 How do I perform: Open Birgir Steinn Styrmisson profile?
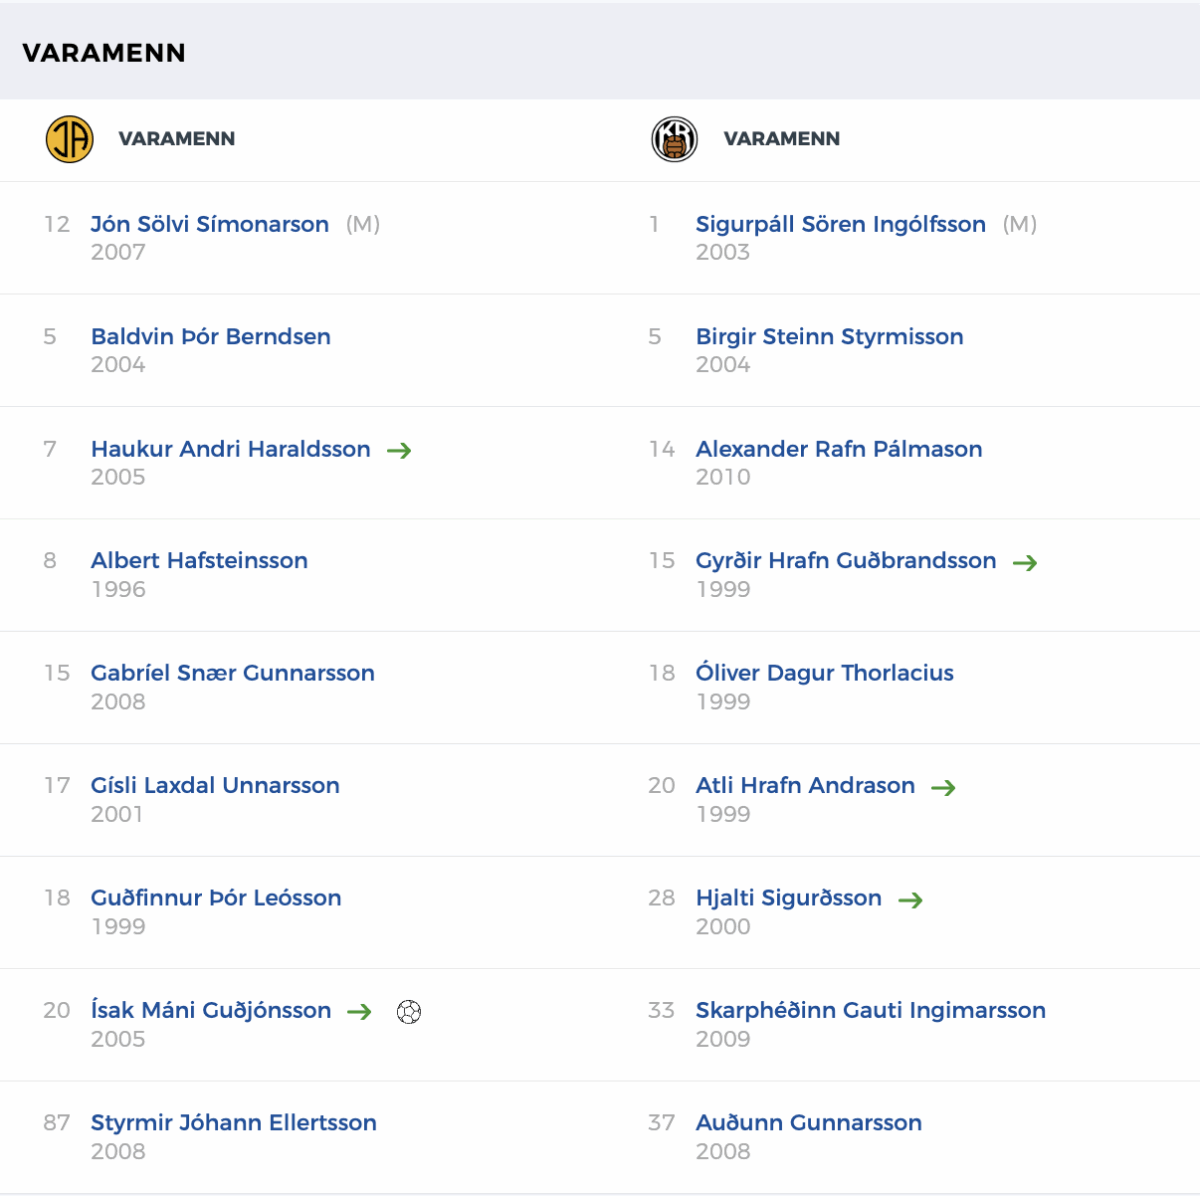[829, 336]
